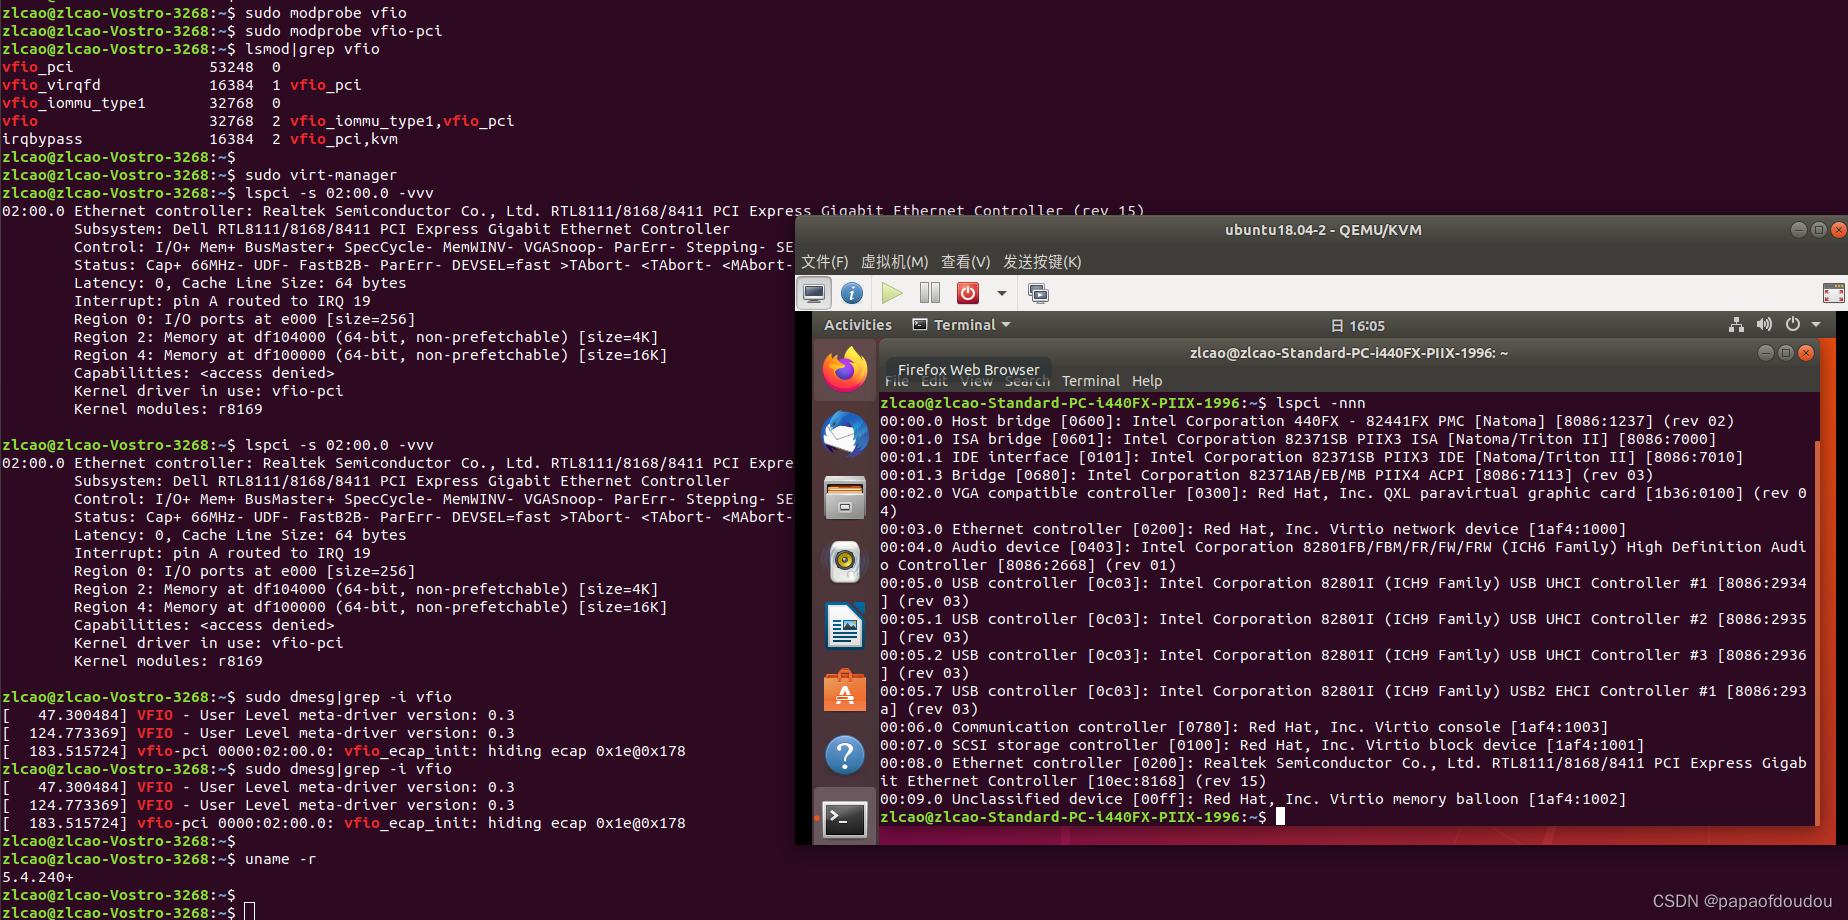The image size is (1848, 920).
Task: Click 'irqbypass' module row in lsmod output
Action: 200,139
